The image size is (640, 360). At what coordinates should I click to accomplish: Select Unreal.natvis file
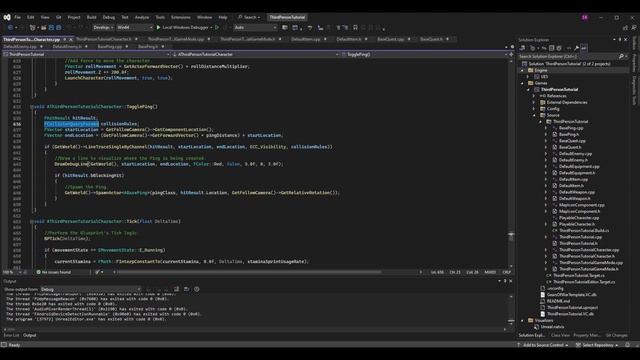click(552, 327)
